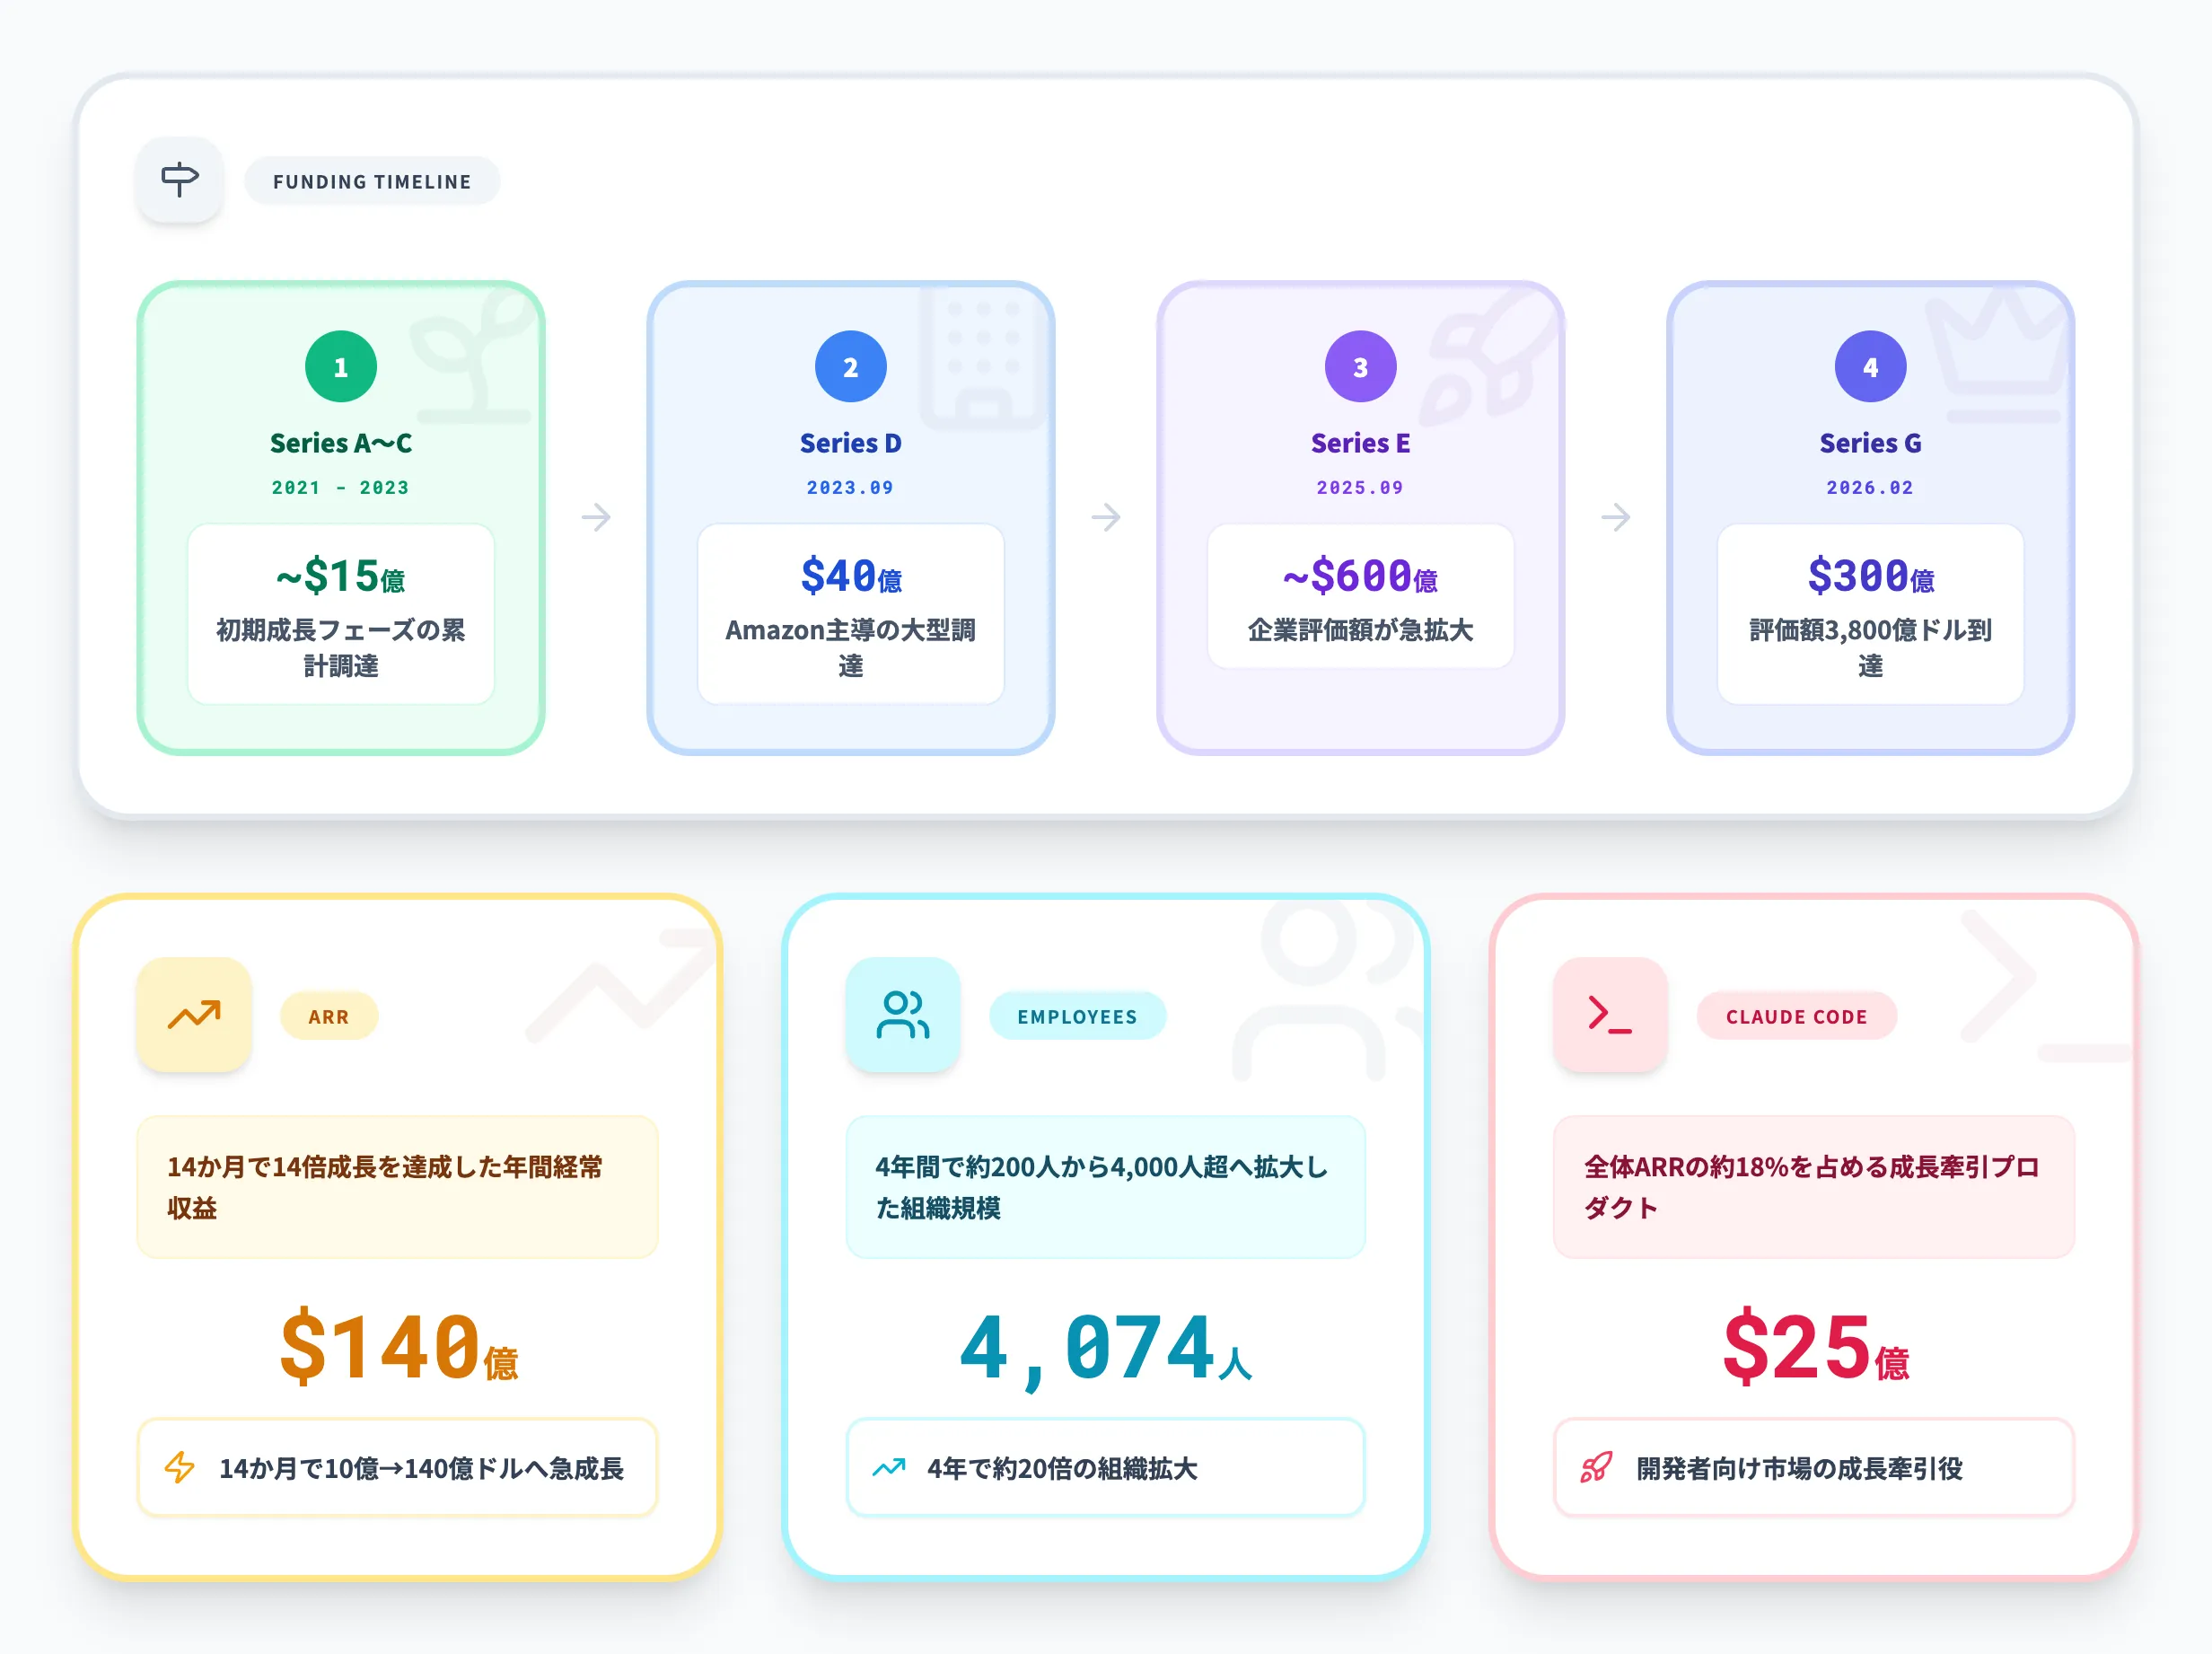
Task: Click the blue step 2 circle
Action: pyautogui.click(x=850, y=367)
